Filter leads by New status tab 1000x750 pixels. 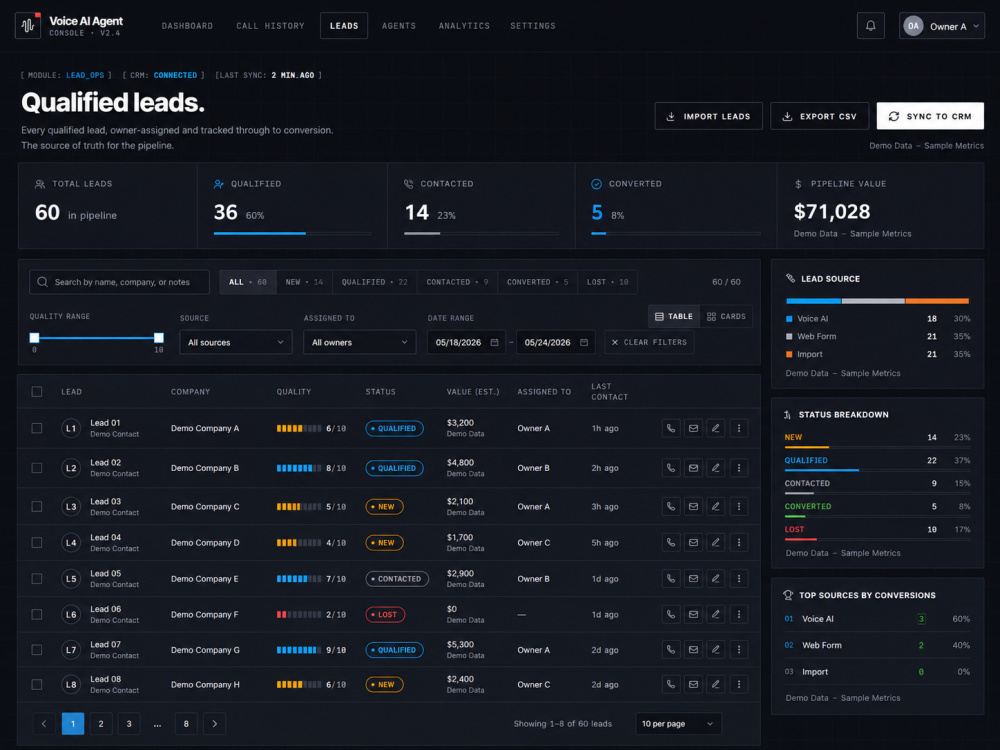pos(304,282)
